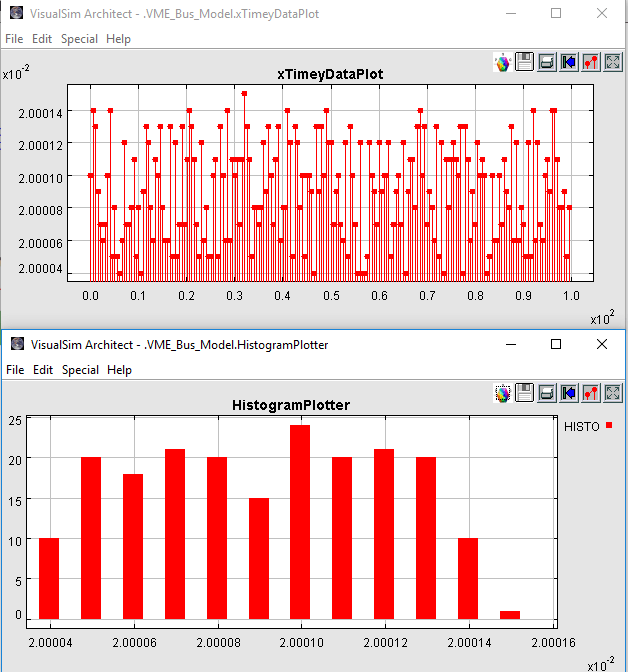Reset axes with blue arrow icon in xTimeyDataPlot
This screenshot has width=628, height=672.
[x=569, y=63]
